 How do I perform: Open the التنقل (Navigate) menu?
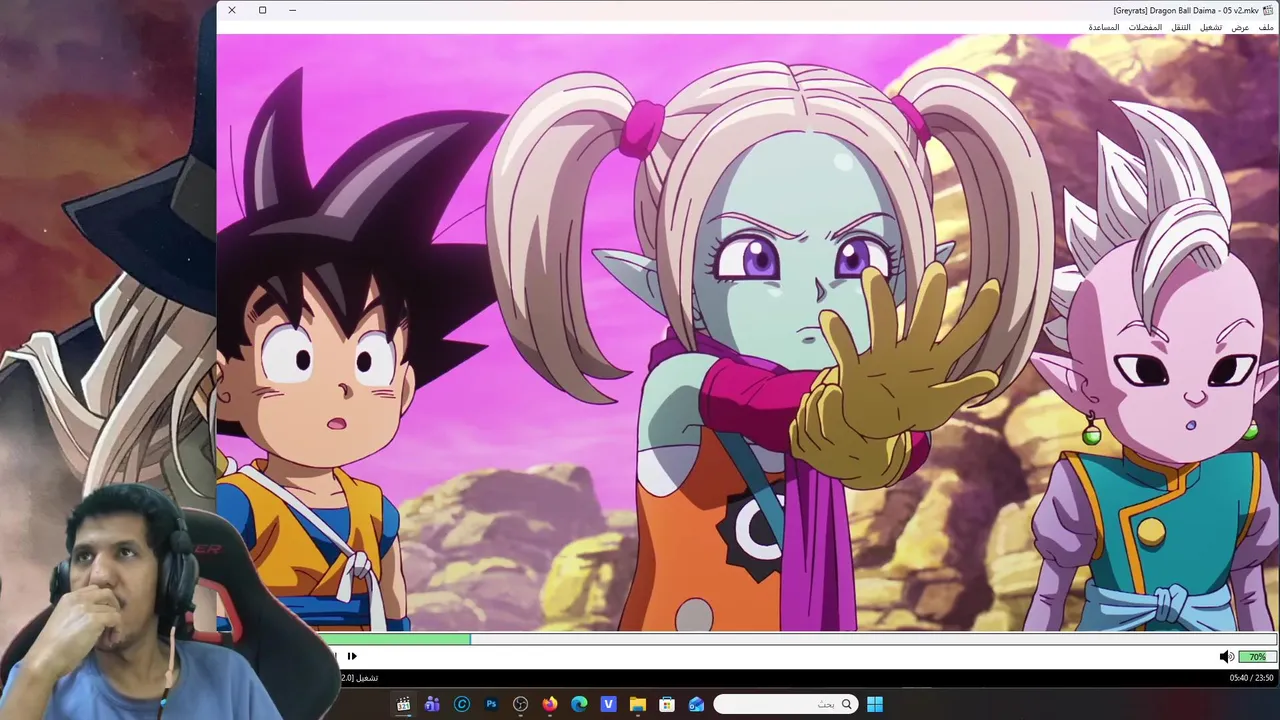coord(1181,27)
